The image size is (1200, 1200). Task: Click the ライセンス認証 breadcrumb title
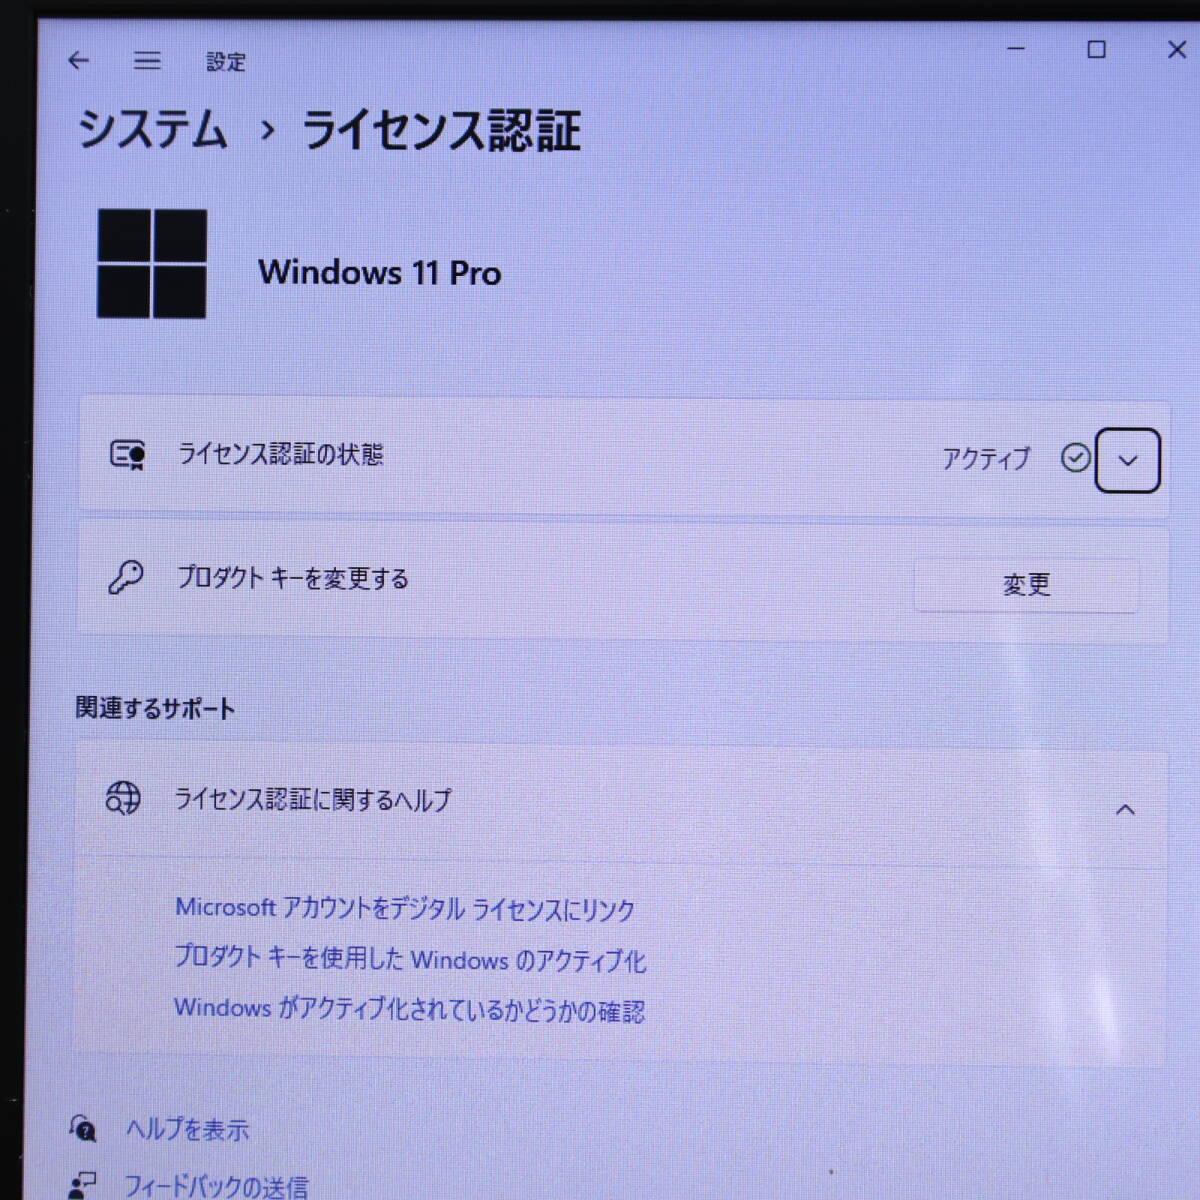(441, 131)
